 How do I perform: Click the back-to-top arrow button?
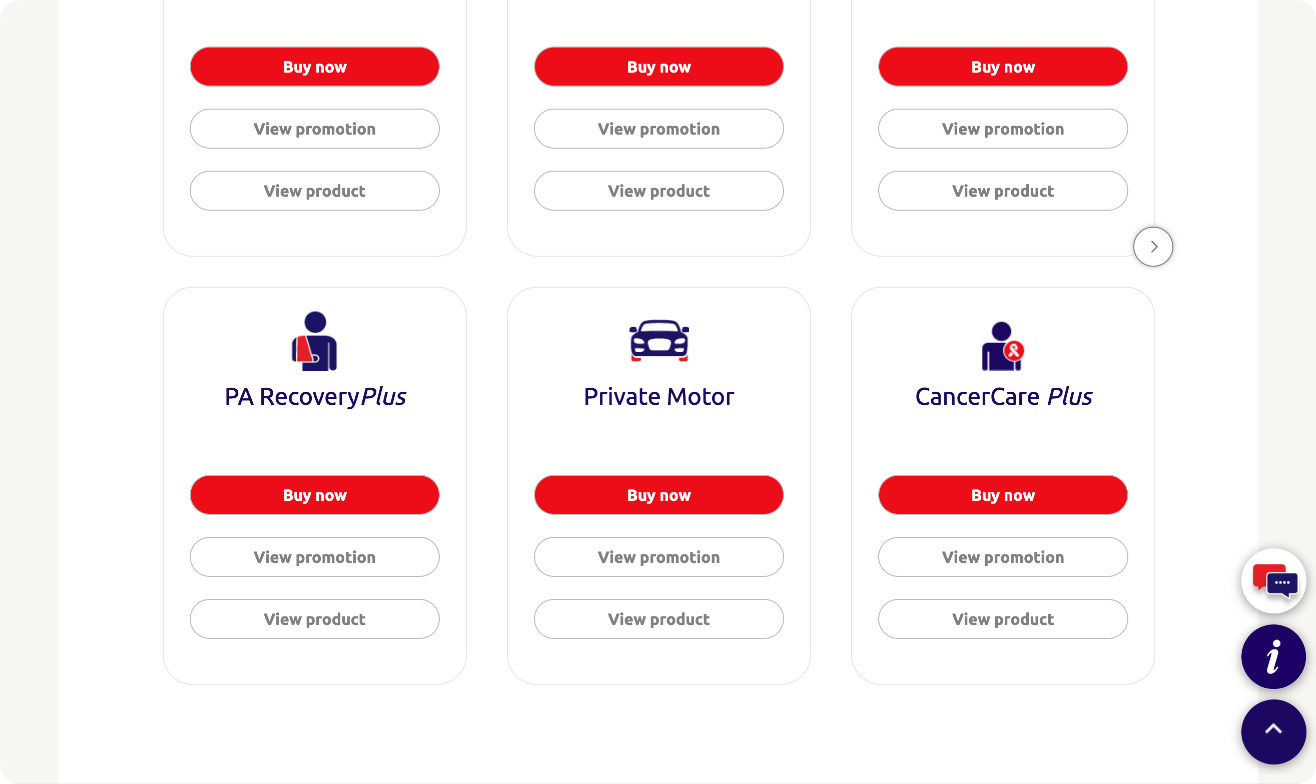[1274, 732]
